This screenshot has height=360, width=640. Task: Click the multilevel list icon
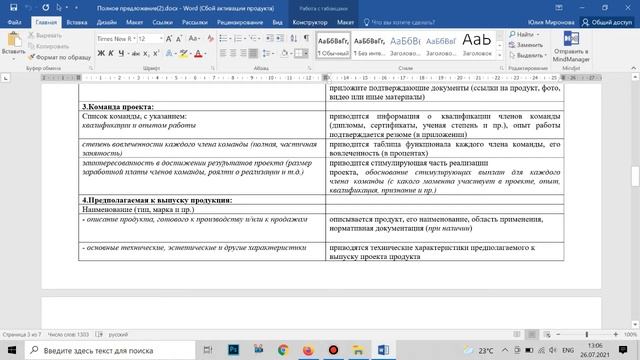(x=253, y=38)
